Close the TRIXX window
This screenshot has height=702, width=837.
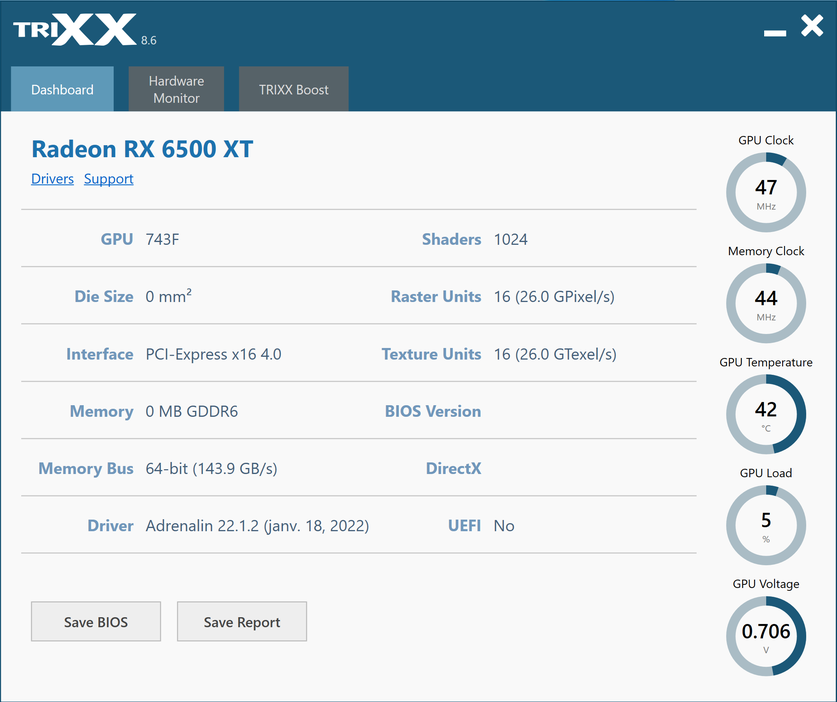812,26
